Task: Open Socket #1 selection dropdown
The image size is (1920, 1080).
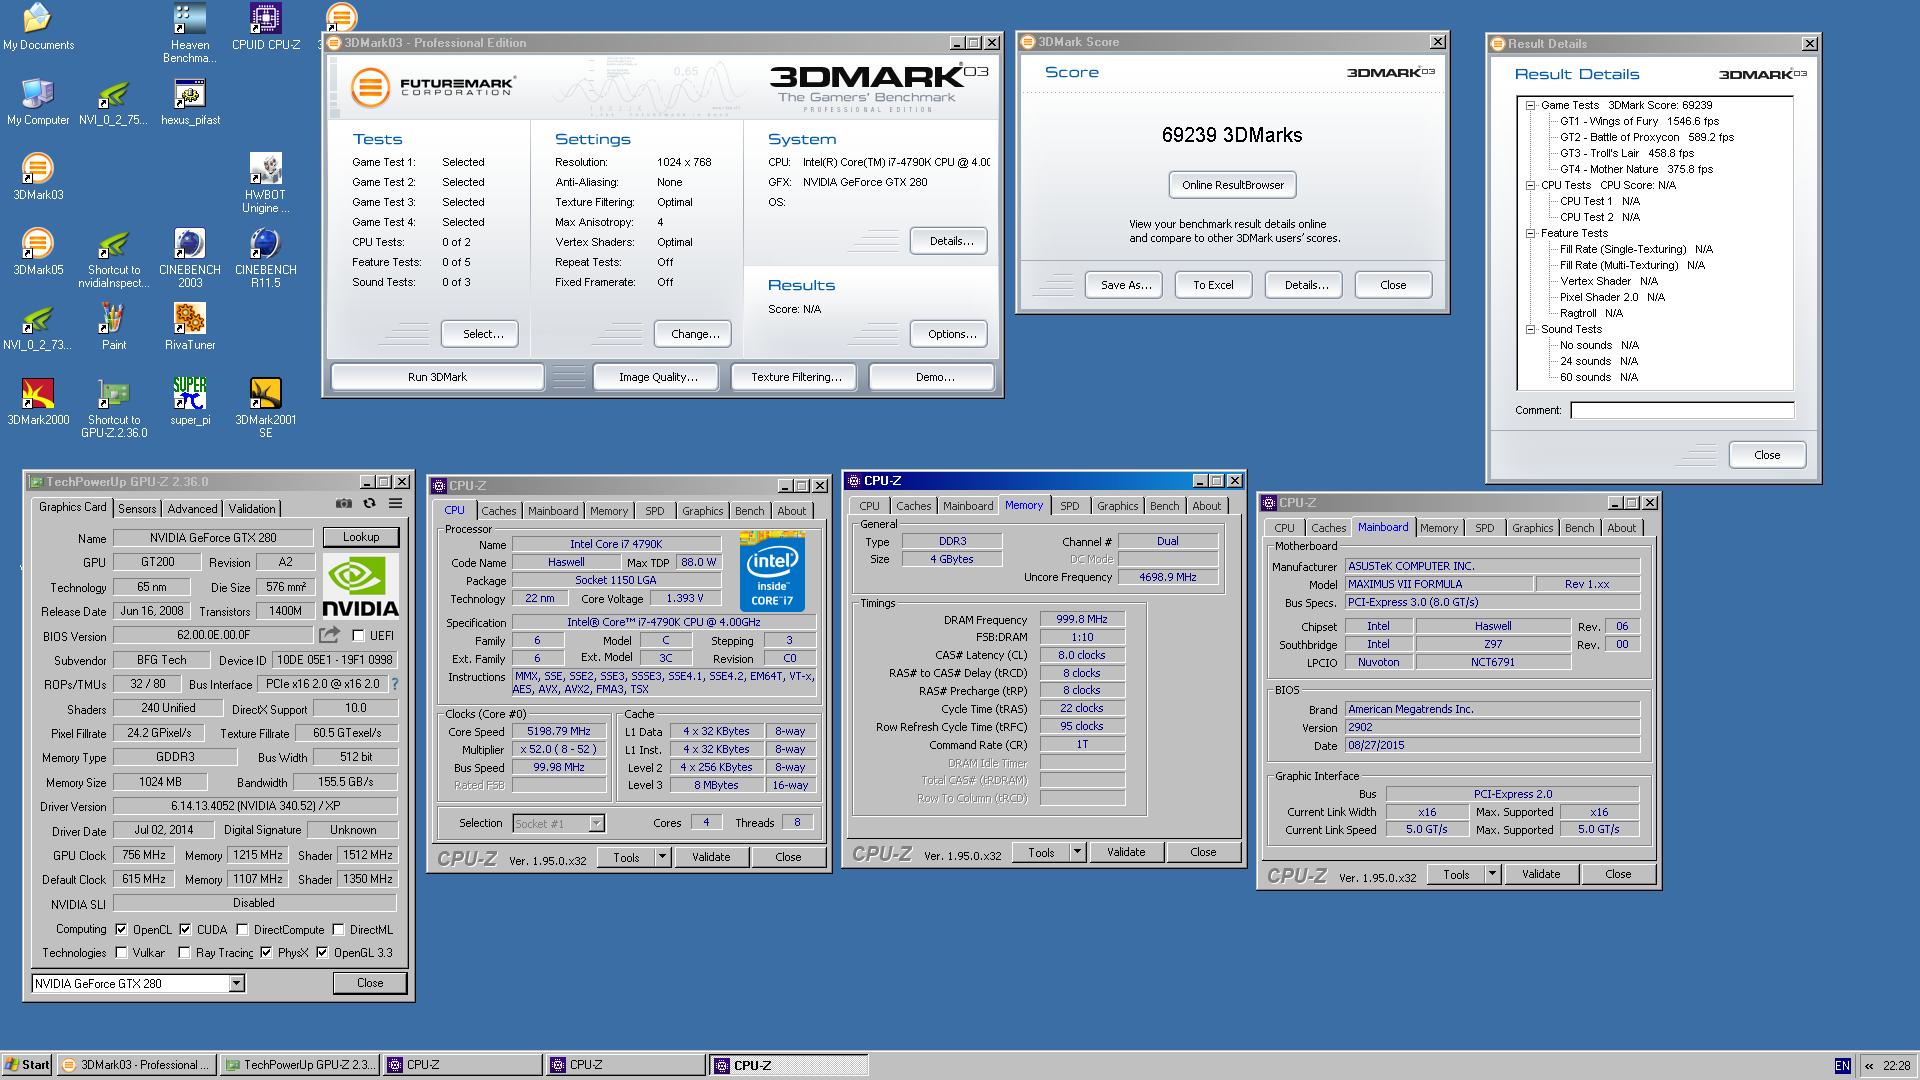Action: pos(596,824)
